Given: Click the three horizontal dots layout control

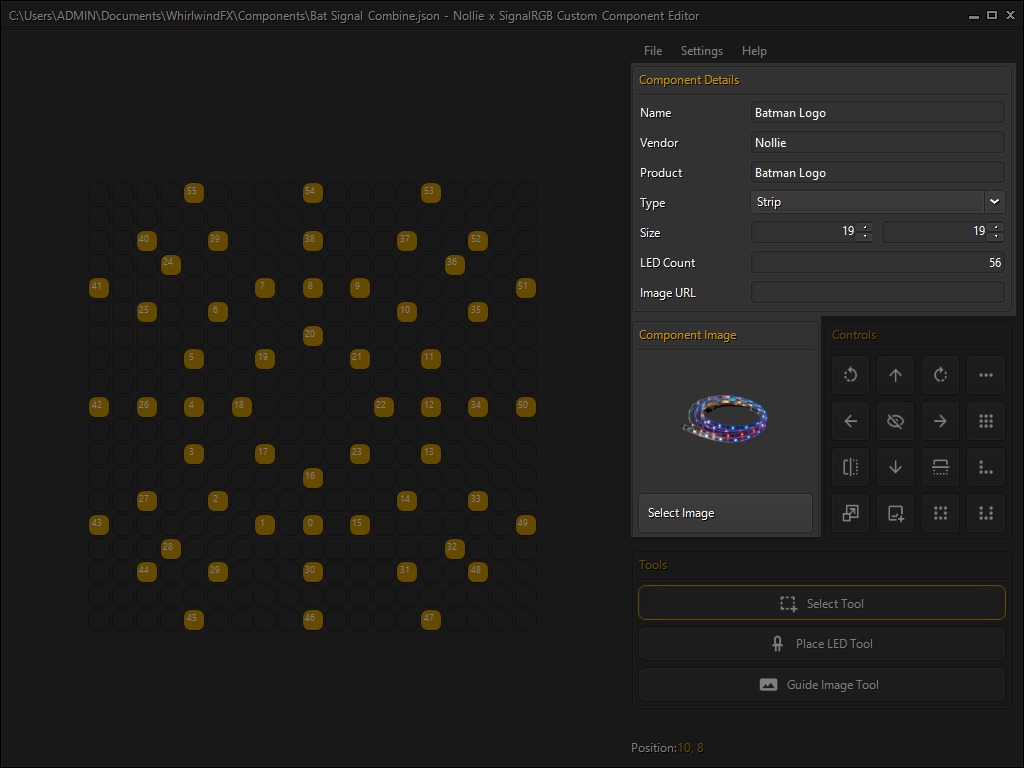Looking at the screenshot, I should [x=985, y=375].
